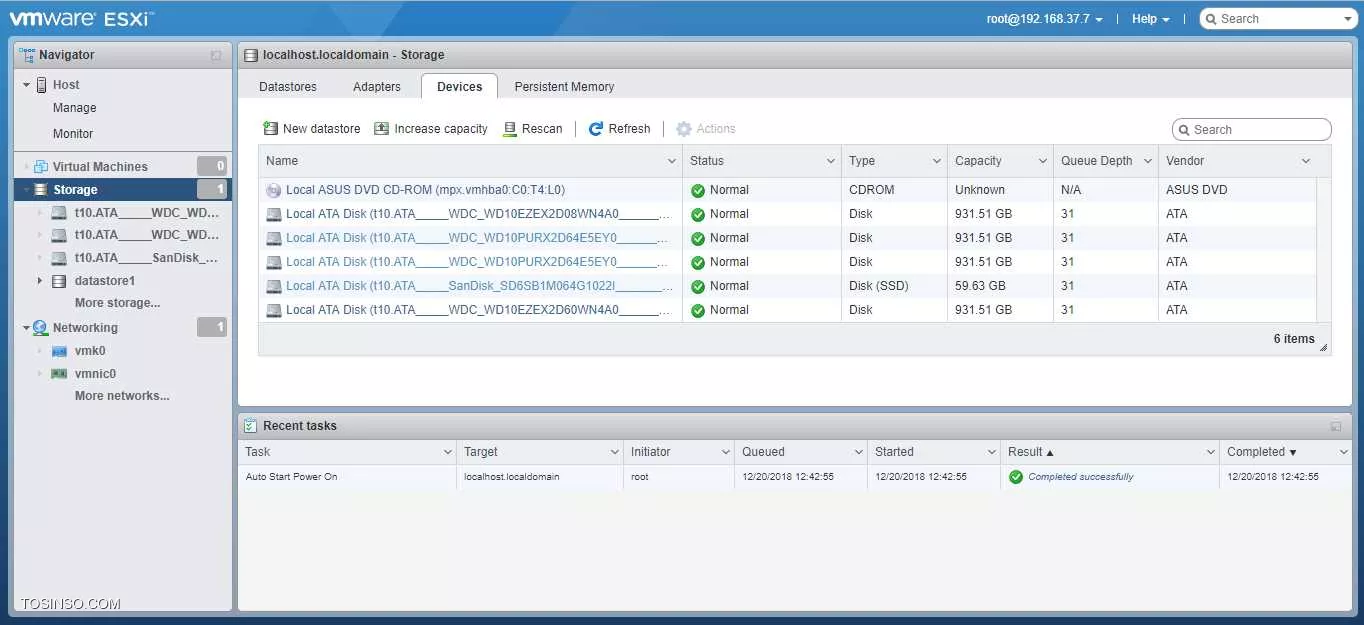Click the Rescan icon
Screen dimensions: 1364x625
(509, 129)
